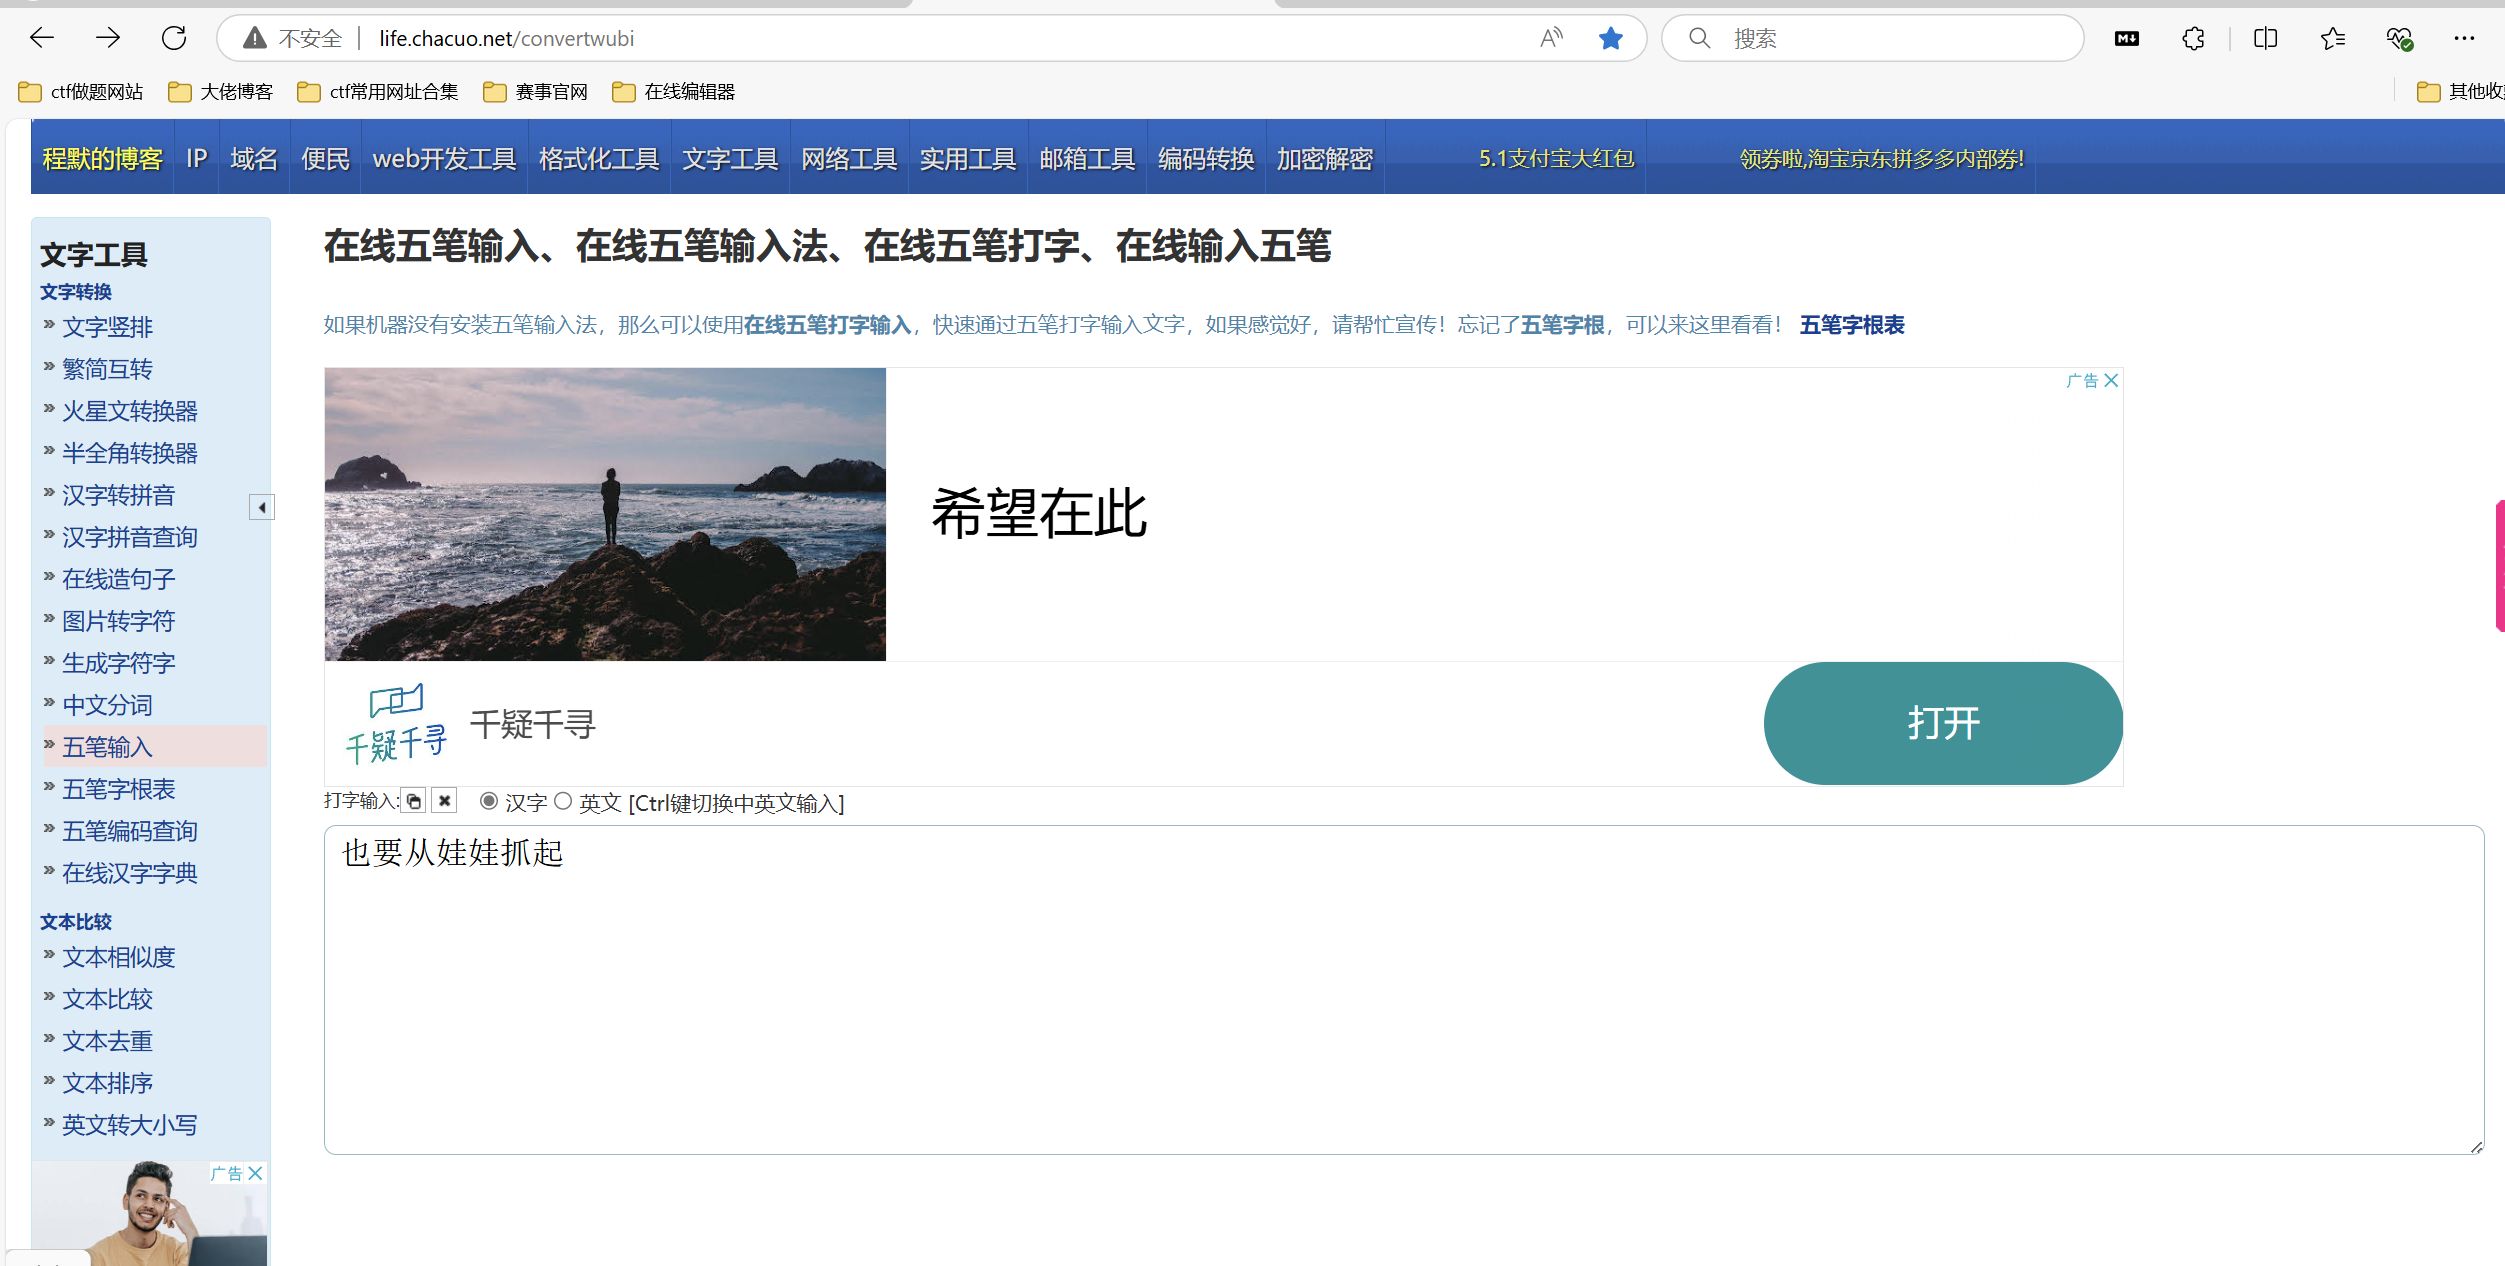Open the browser essentials heart icon
The image size is (2505, 1266).
point(2400,38)
